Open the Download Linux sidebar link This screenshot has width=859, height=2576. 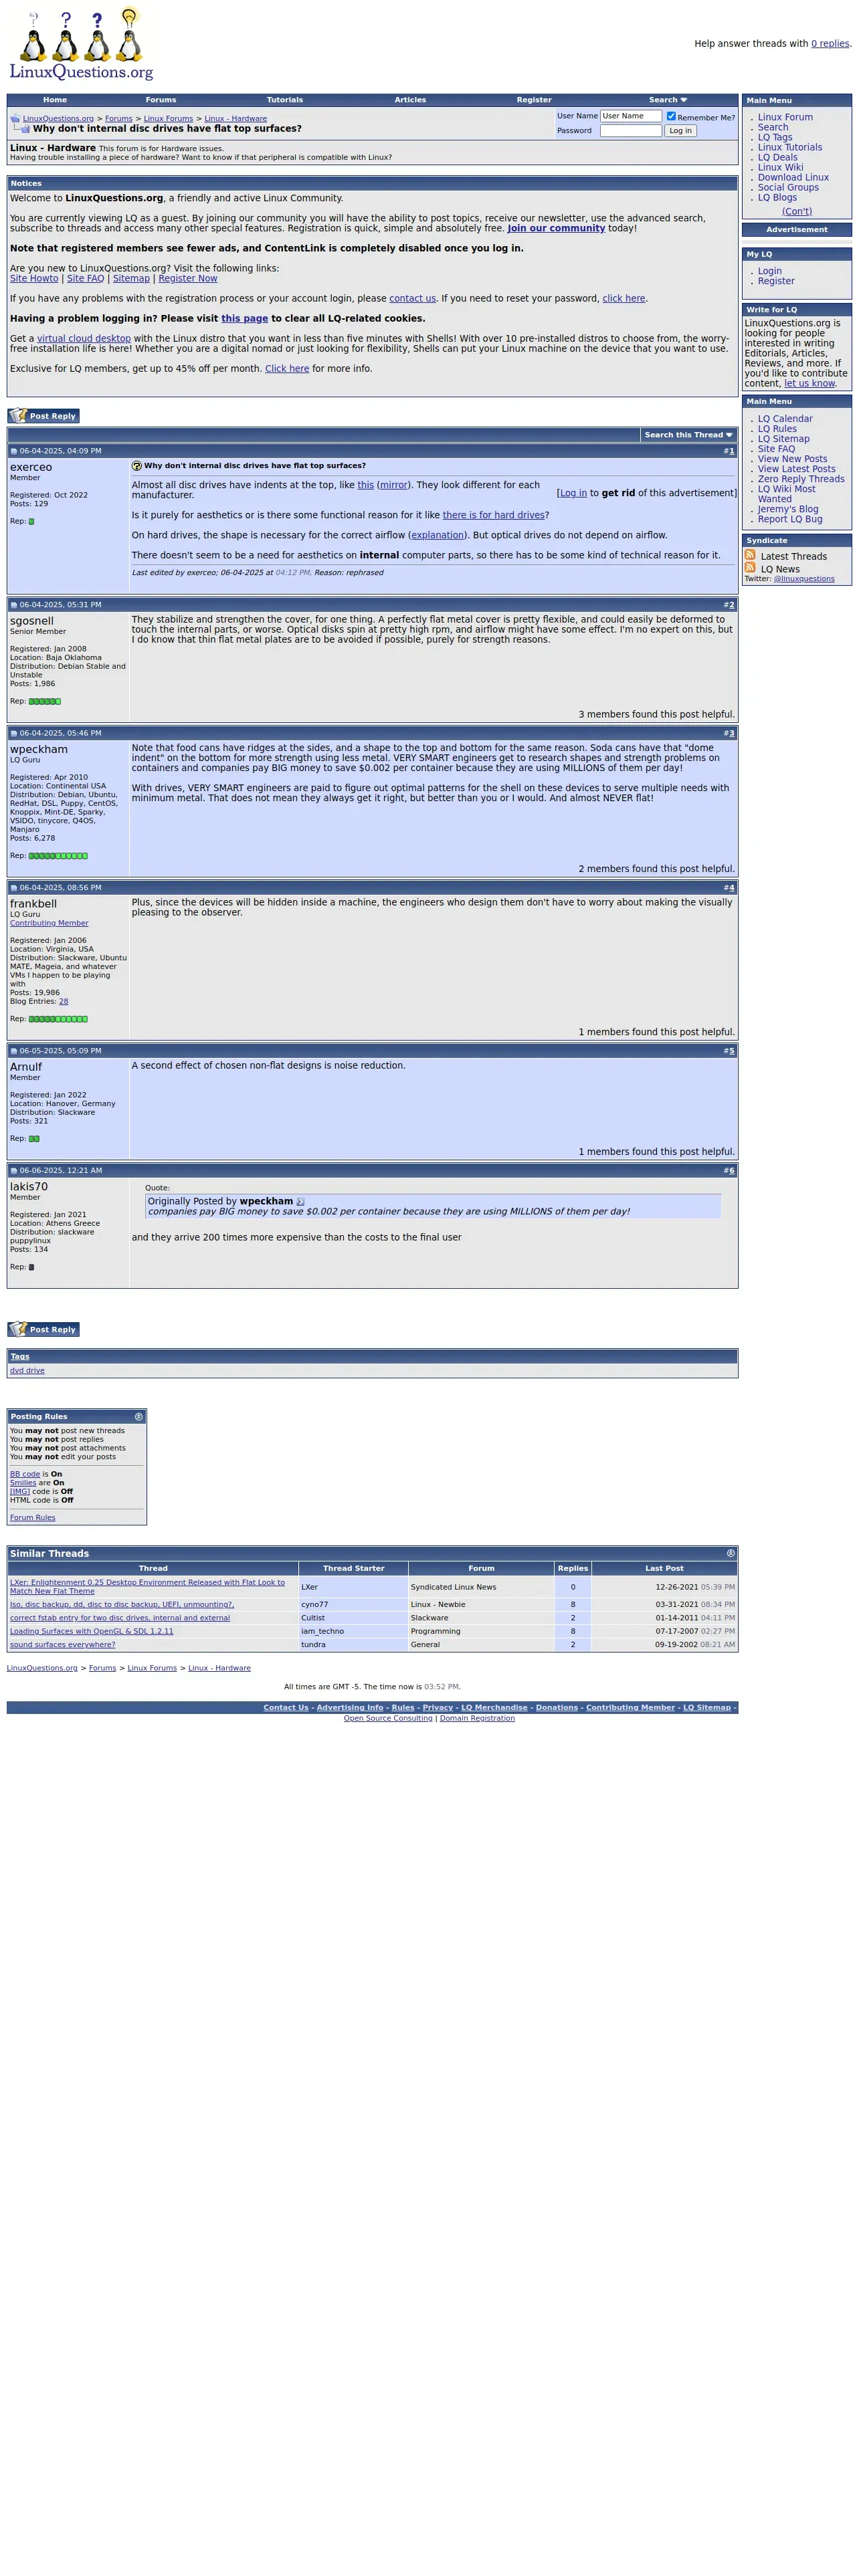coord(793,178)
